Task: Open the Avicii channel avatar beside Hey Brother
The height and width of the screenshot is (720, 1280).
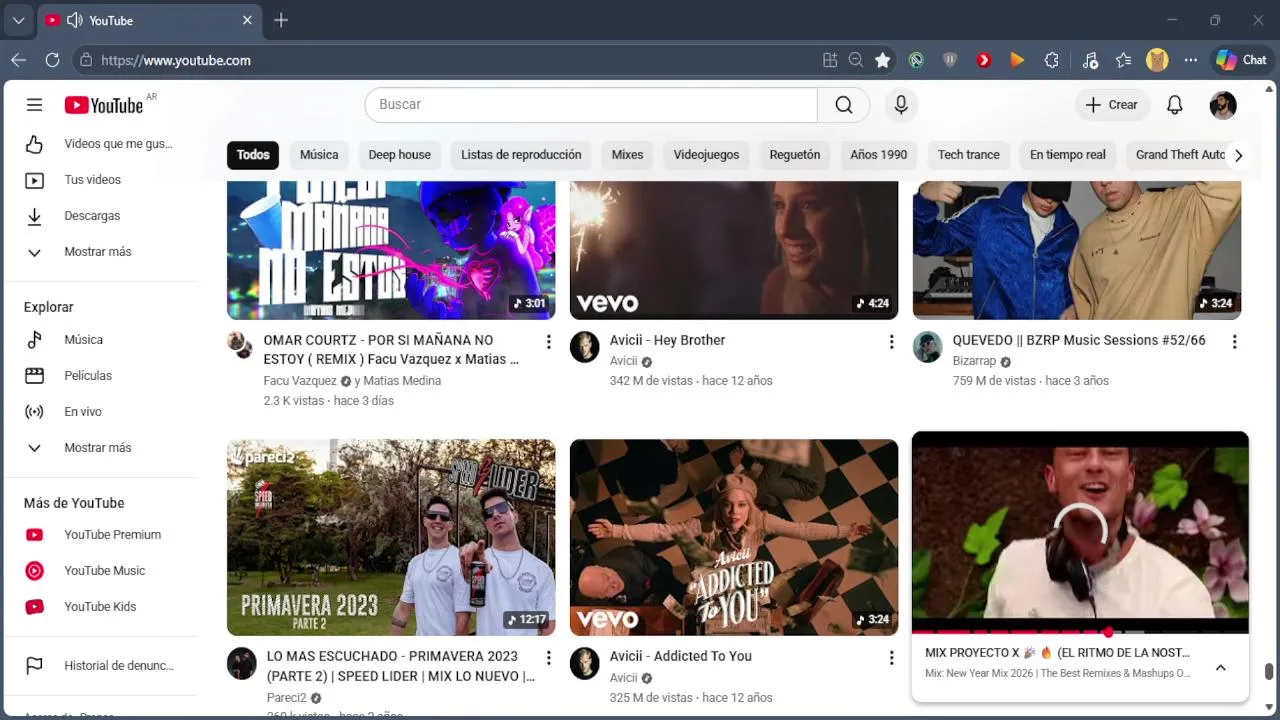Action: click(584, 347)
